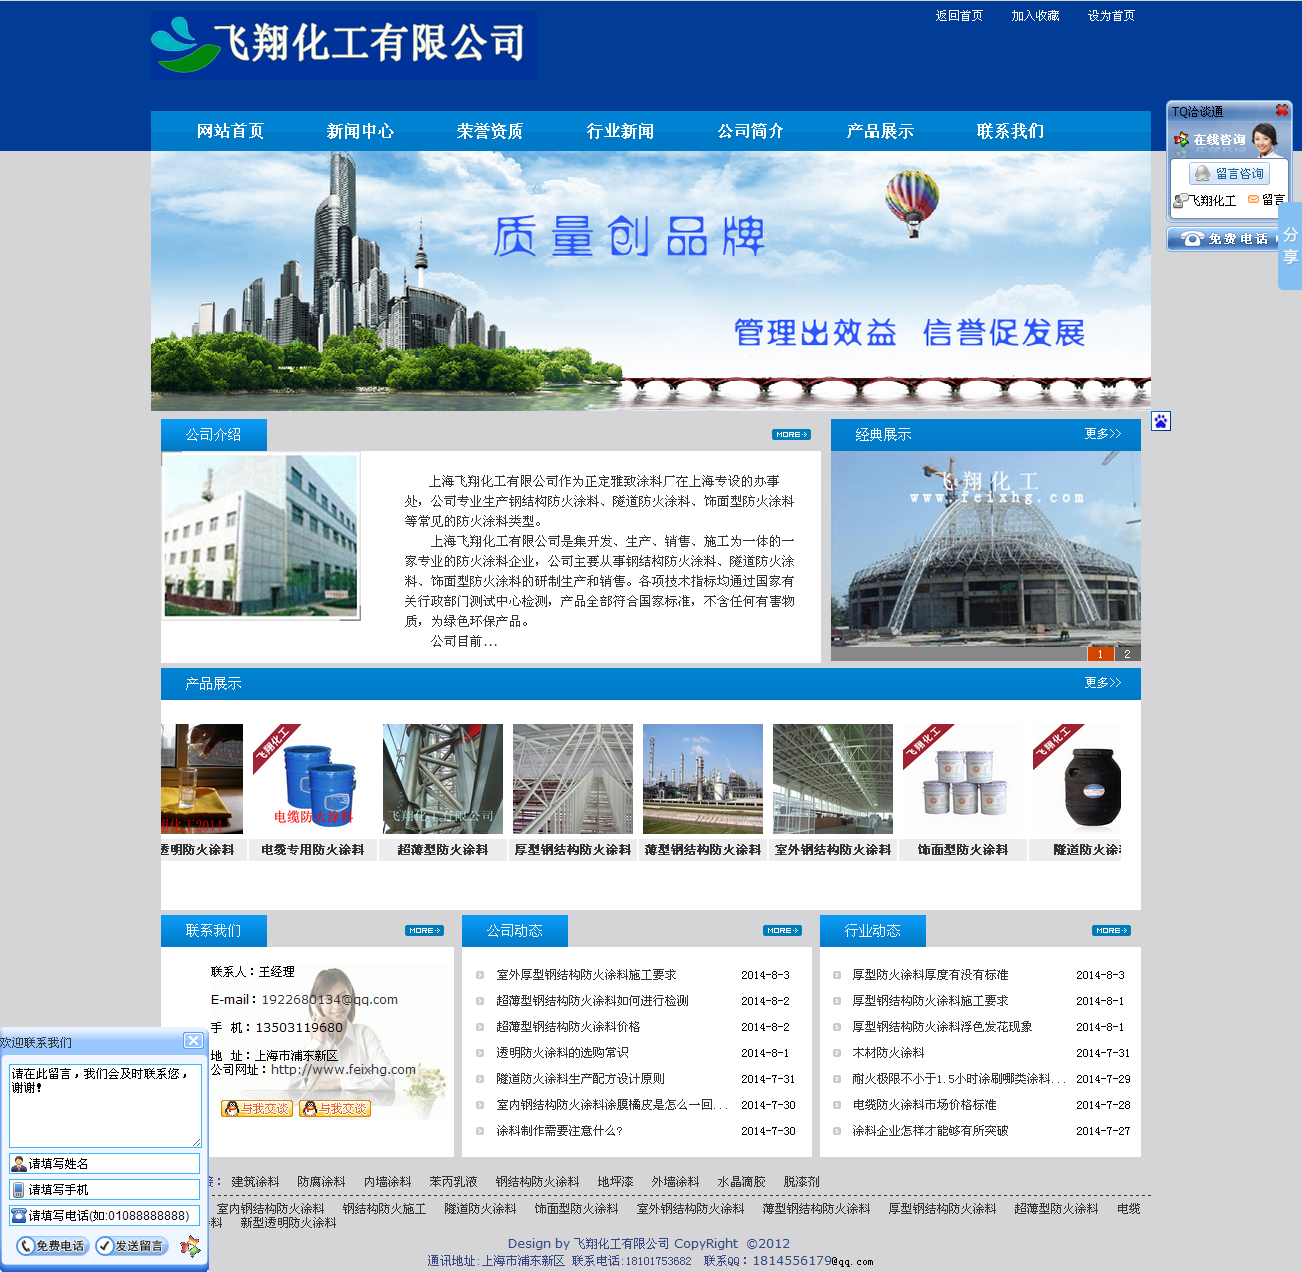The image size is (1302, 1272).
Task: Open news 超薄型钢结构防火涂料如何进行检测
Action: coord(592,1000)
